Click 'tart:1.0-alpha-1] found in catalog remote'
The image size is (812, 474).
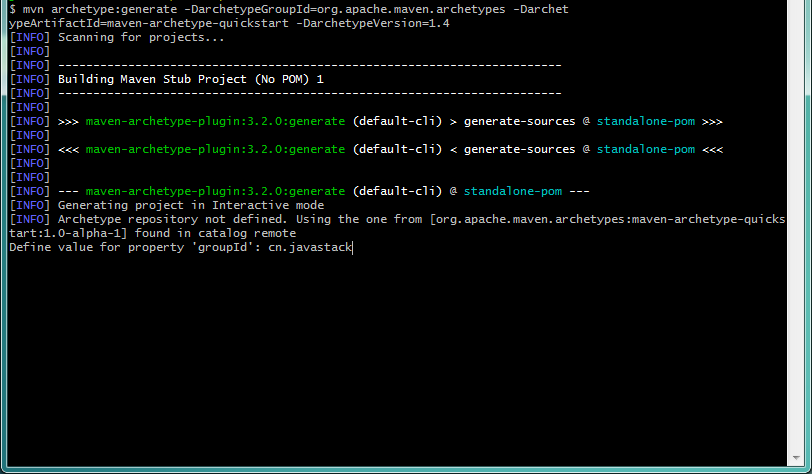pos(153,233)
